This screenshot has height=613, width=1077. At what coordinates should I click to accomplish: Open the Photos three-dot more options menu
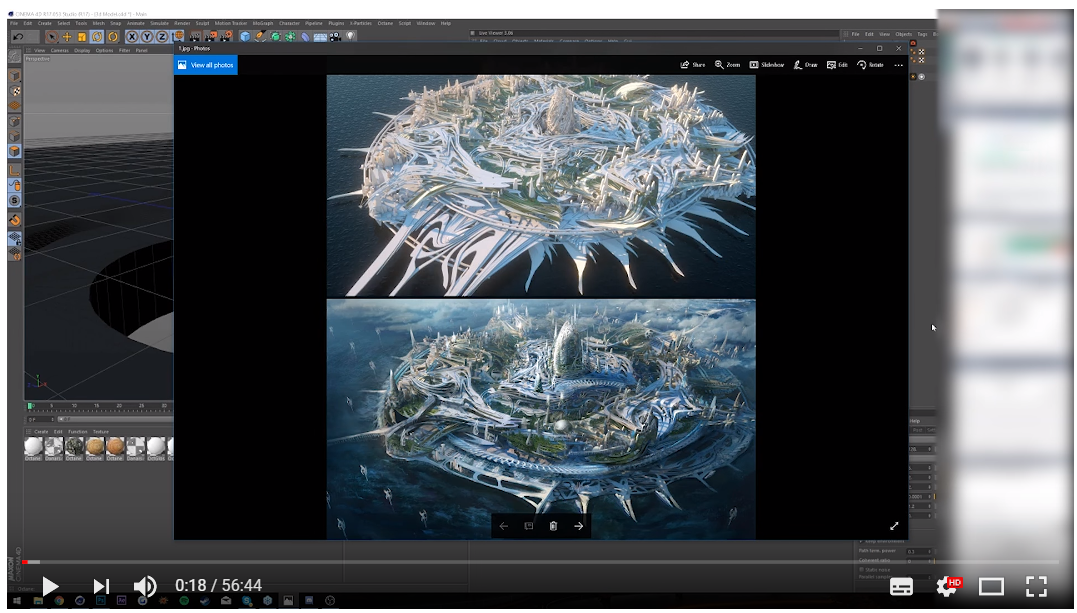coord(898,65)
